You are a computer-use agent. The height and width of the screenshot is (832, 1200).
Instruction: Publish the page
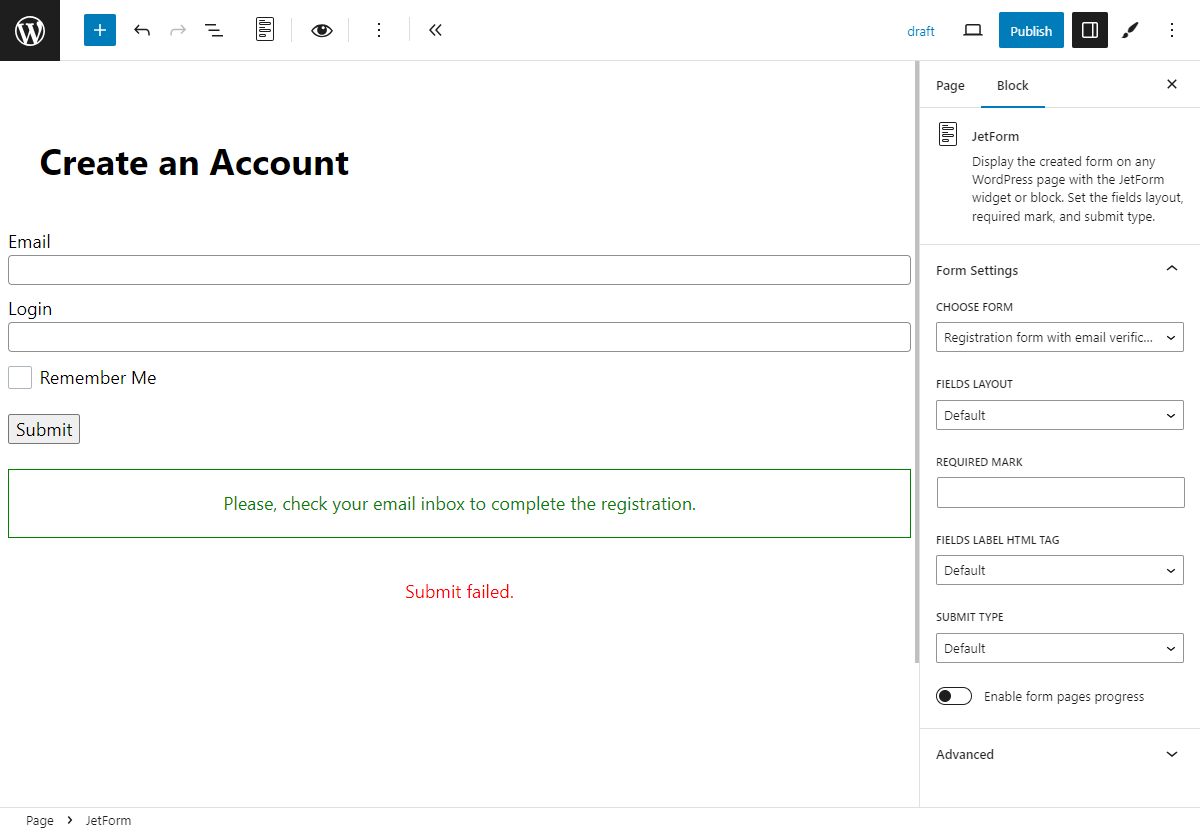pos(1031,30)
